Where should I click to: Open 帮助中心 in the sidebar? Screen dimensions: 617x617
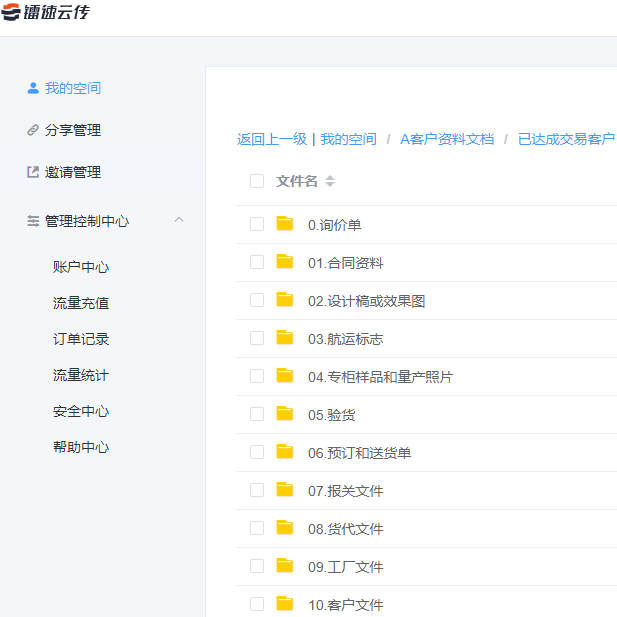(x=81, y=447)
